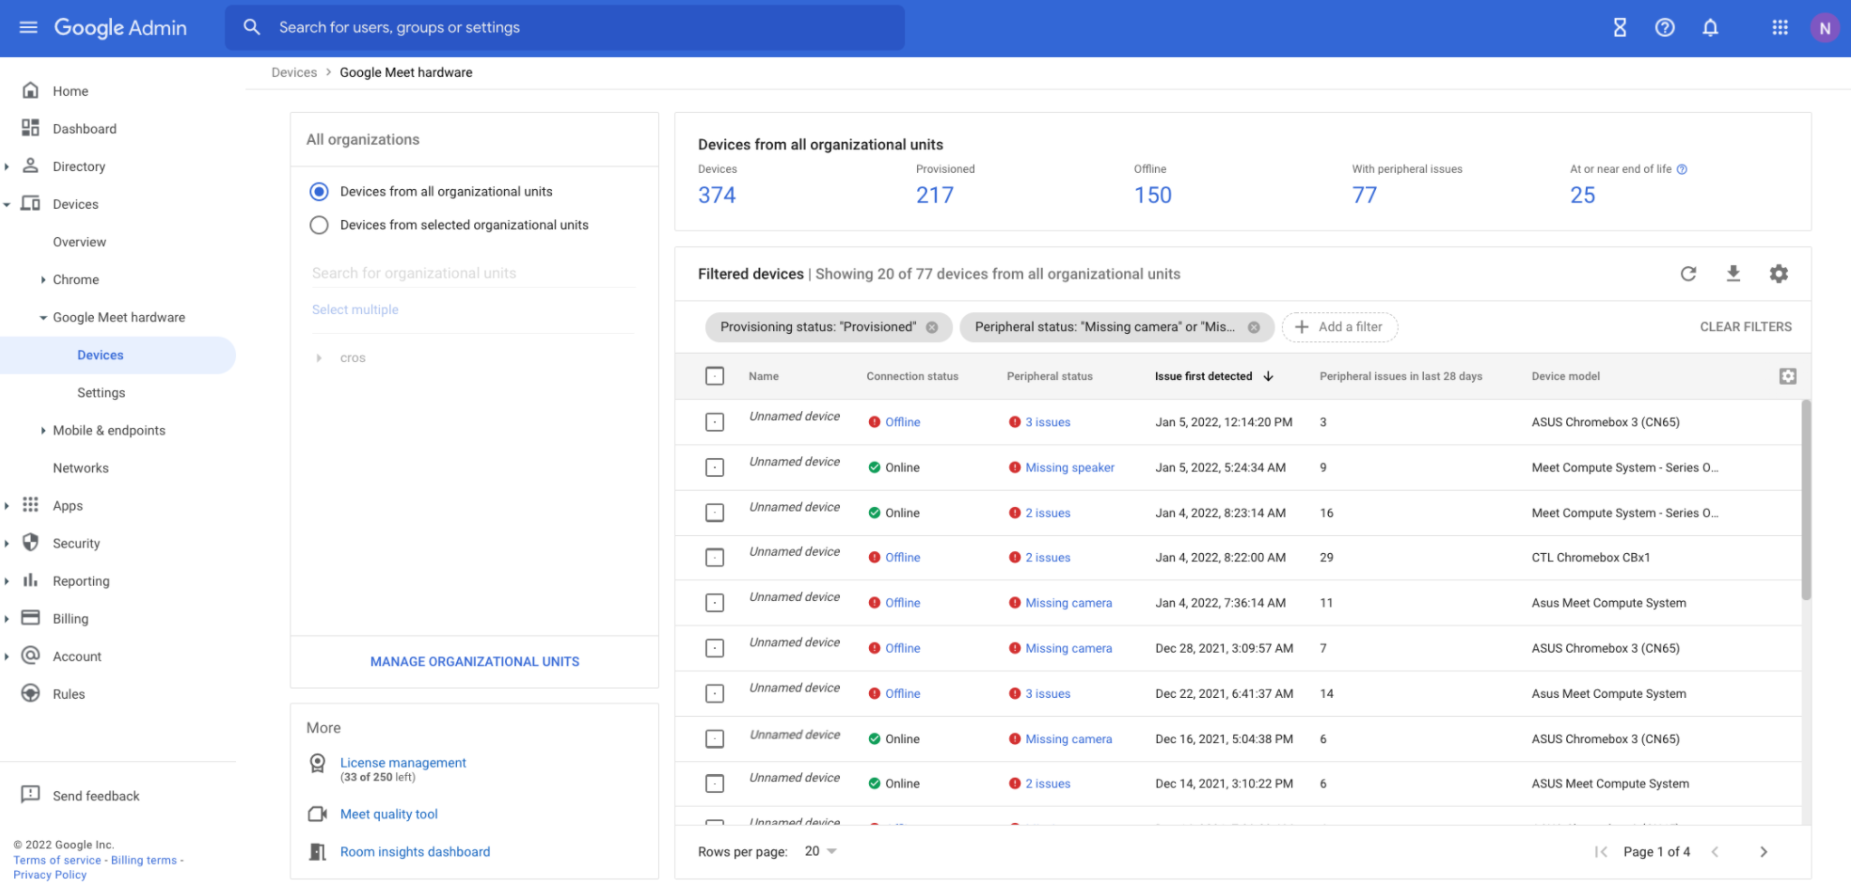Check the CTL Chromebox CBx1 row
Image resolution: width=1851 pixels, height=887 pixels.
click(x=715, y=558)
